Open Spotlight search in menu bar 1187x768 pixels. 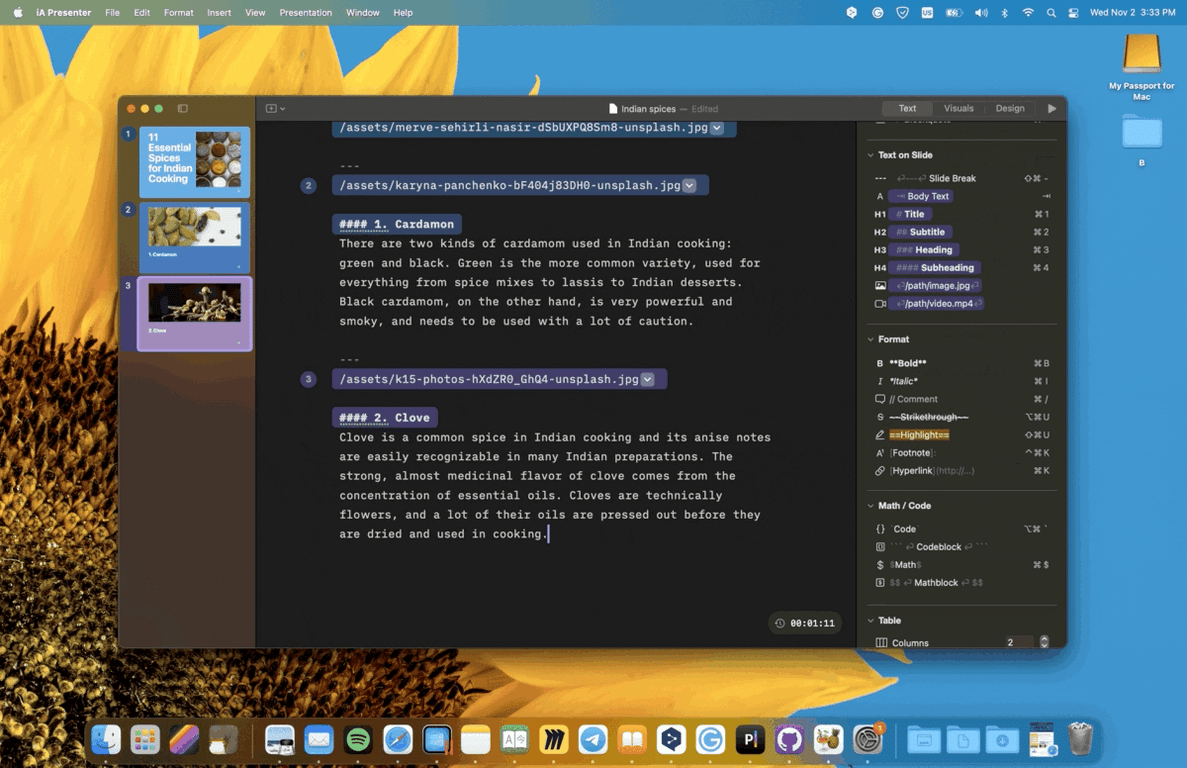pos(1051,12)
